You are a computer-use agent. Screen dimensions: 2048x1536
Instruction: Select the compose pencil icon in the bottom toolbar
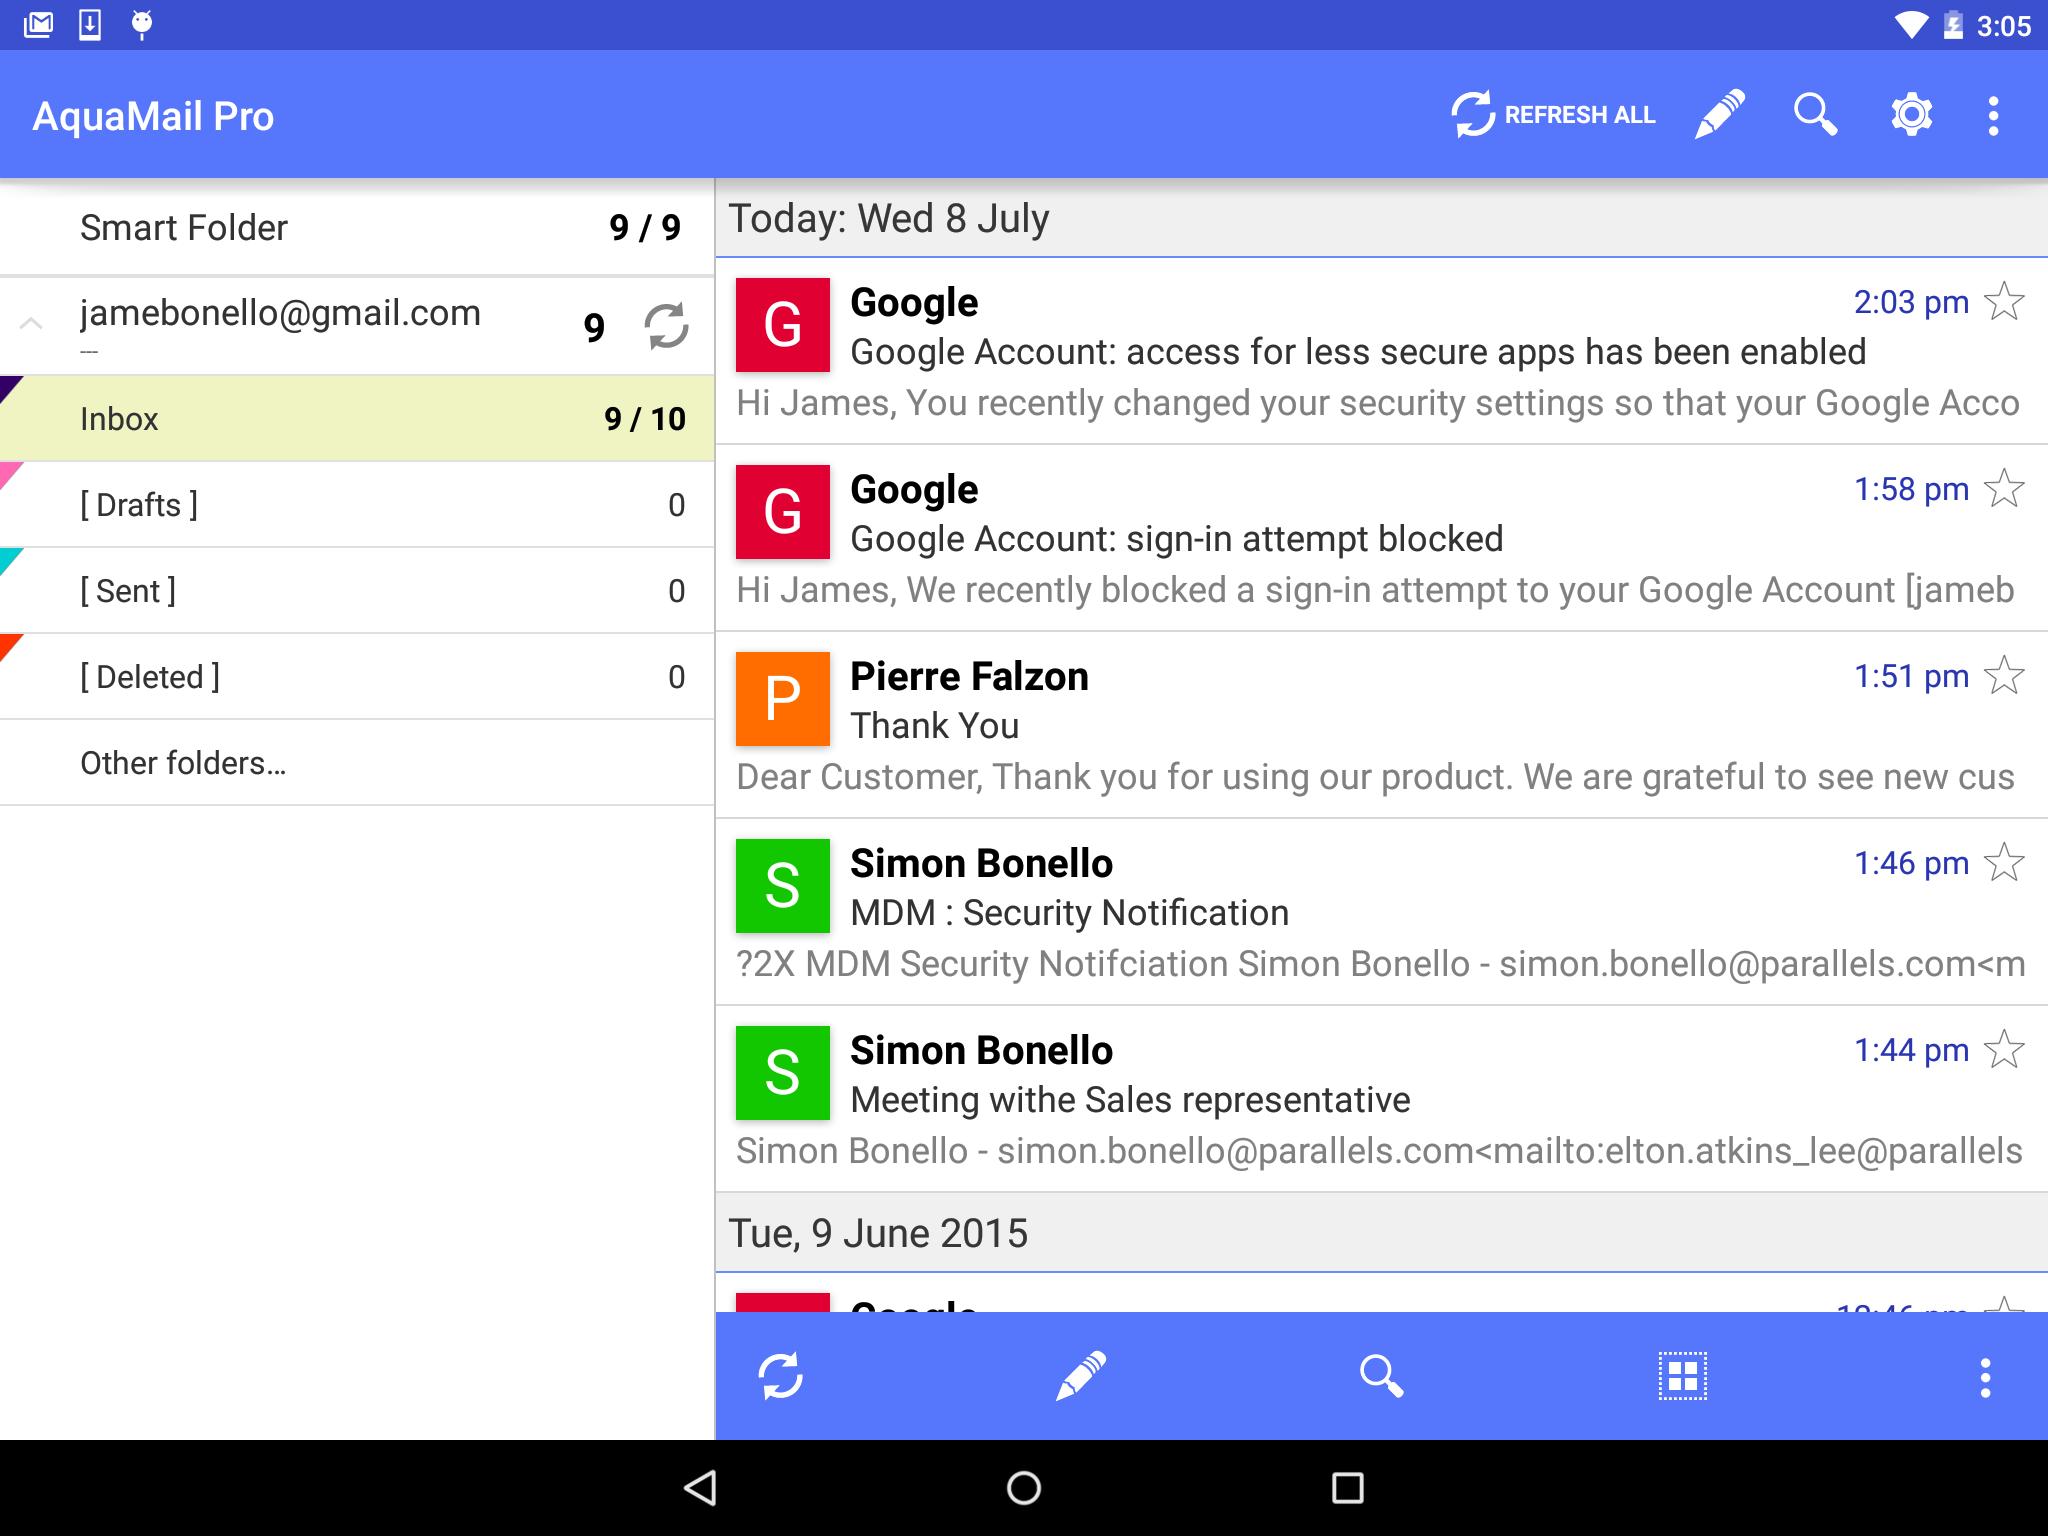[x=1080, y=1374]
